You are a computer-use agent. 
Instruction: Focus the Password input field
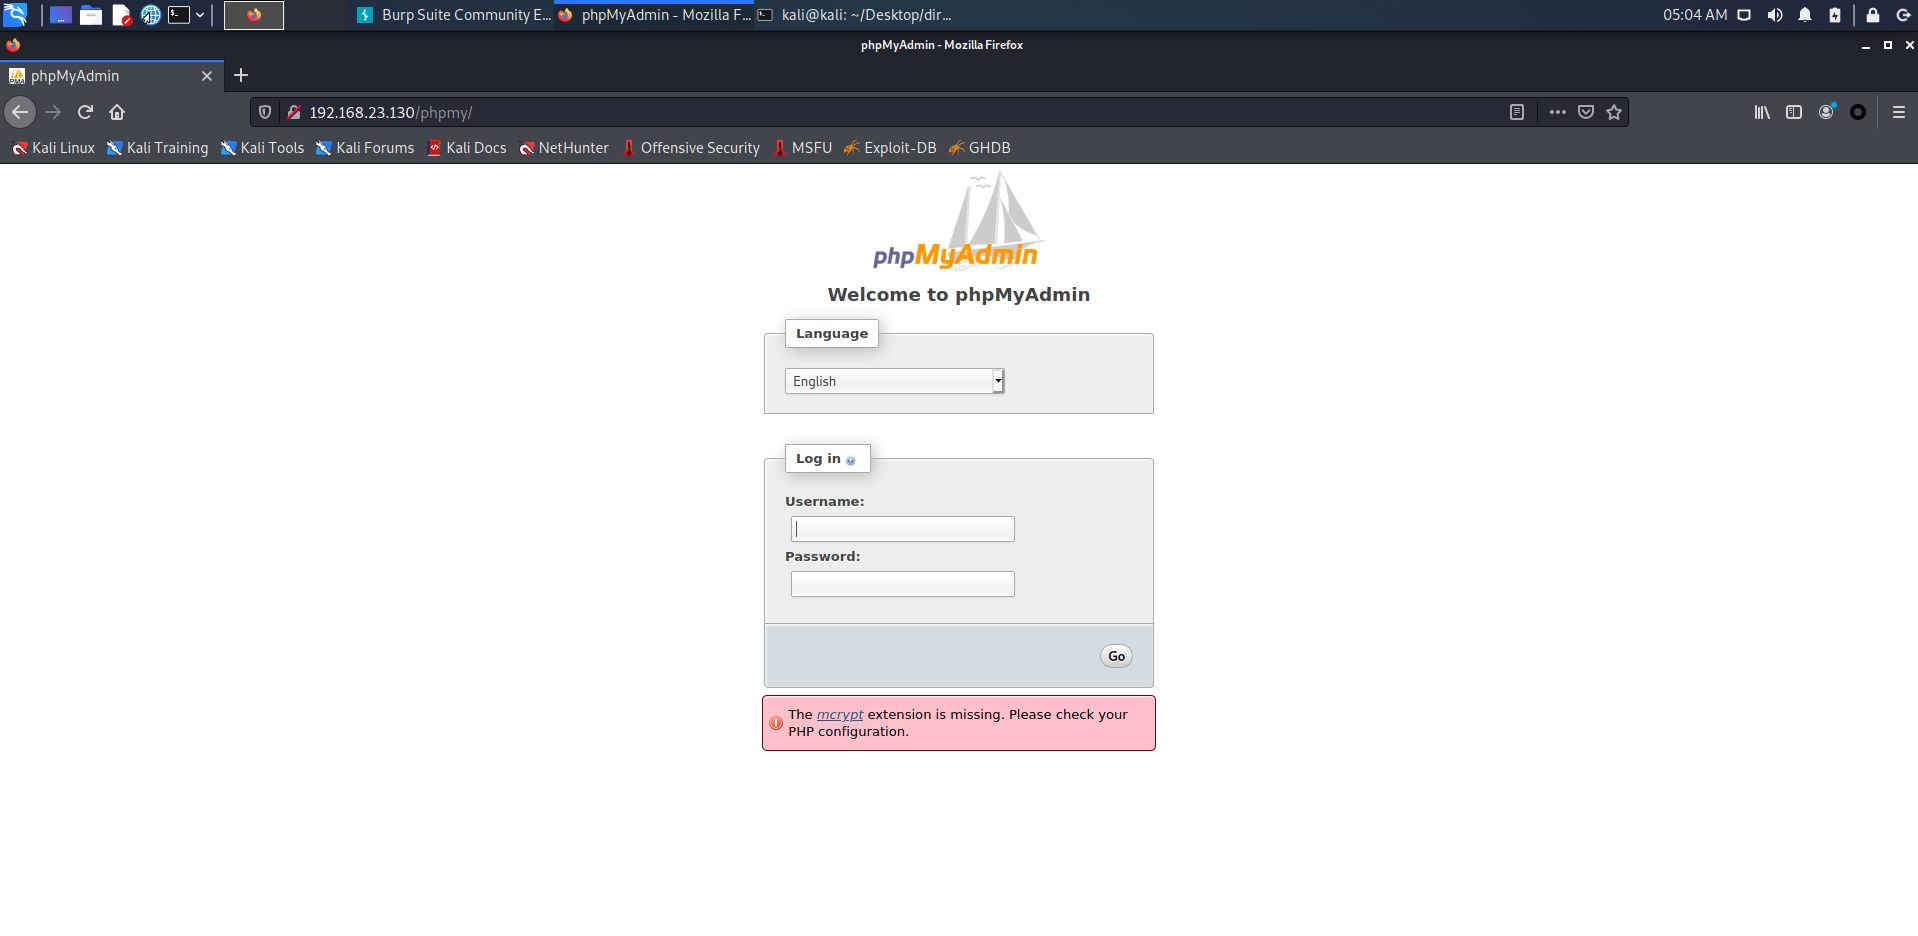903,584
